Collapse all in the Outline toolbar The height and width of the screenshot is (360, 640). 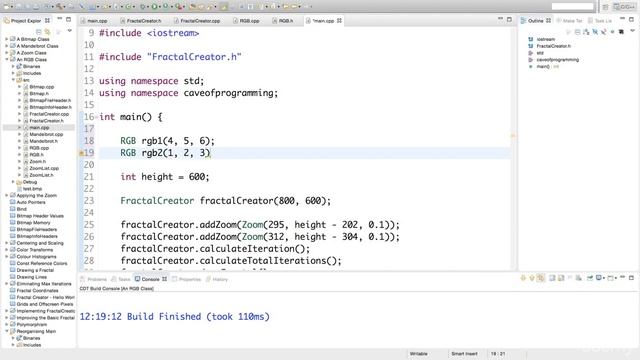coord(577,32)
